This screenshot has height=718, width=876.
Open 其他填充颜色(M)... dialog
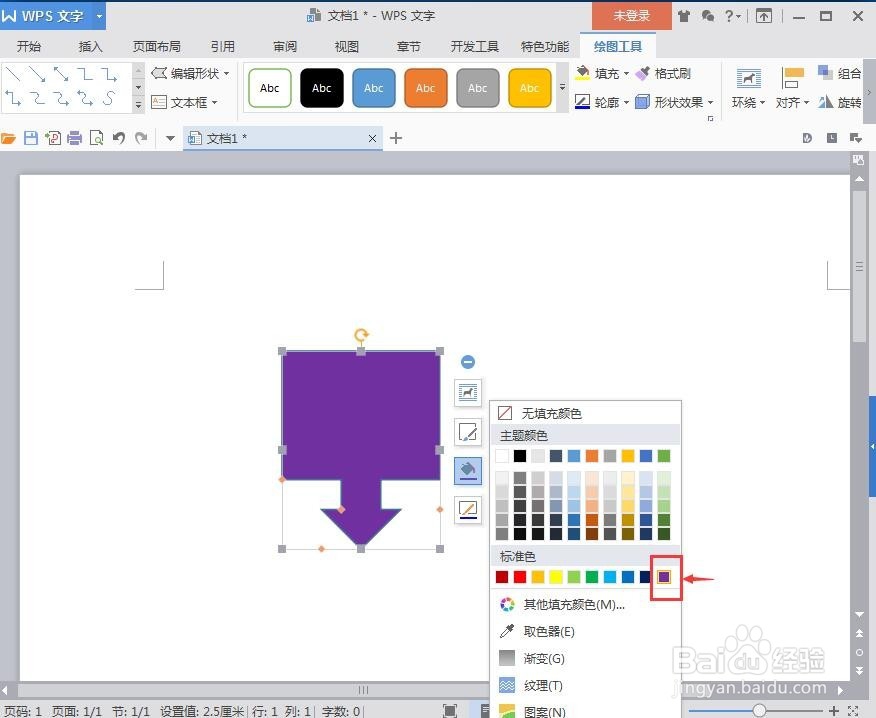point(585,605)
